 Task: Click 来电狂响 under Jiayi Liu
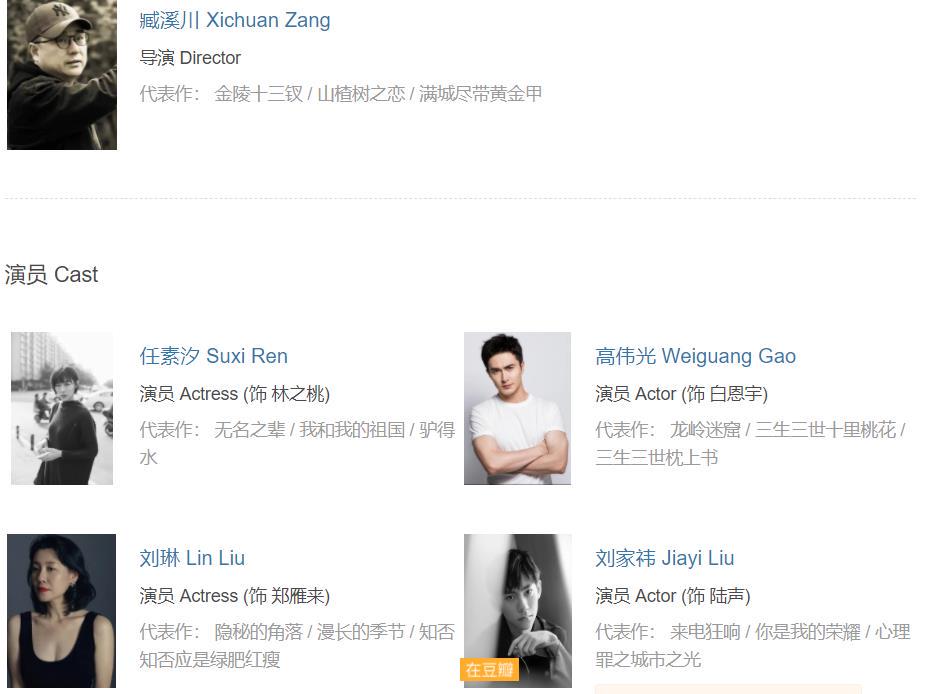[705, 632]
